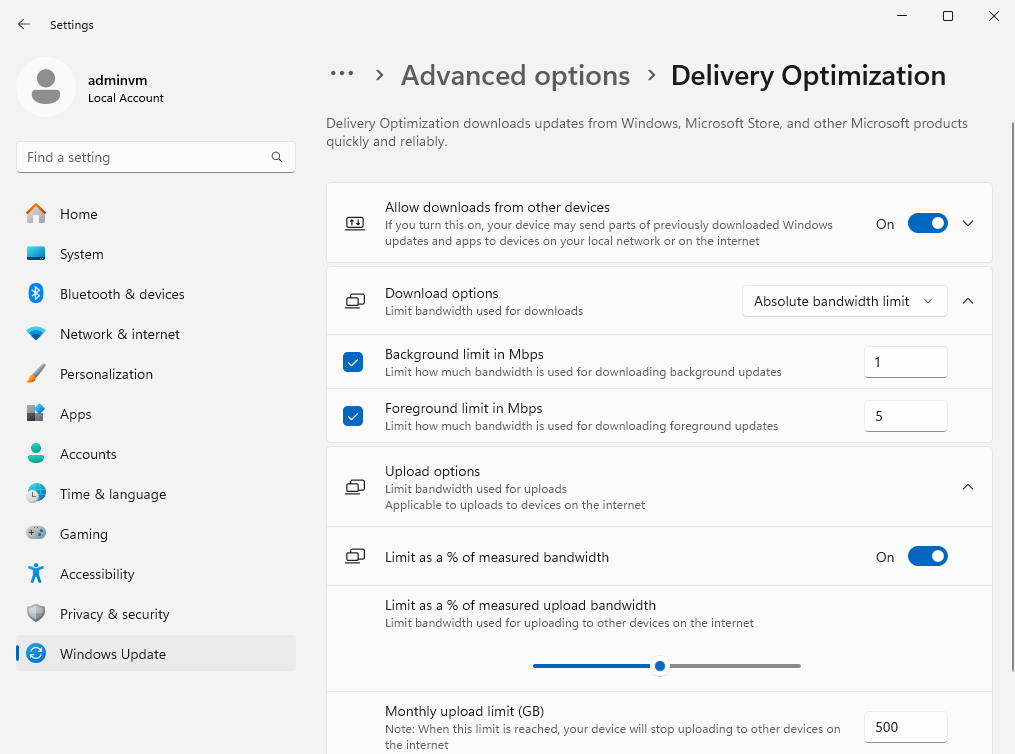Image resolution: width=1015 pixels, height=754 pixels.
Task: Select Gaming in sidebar
Action: point(156,535)
